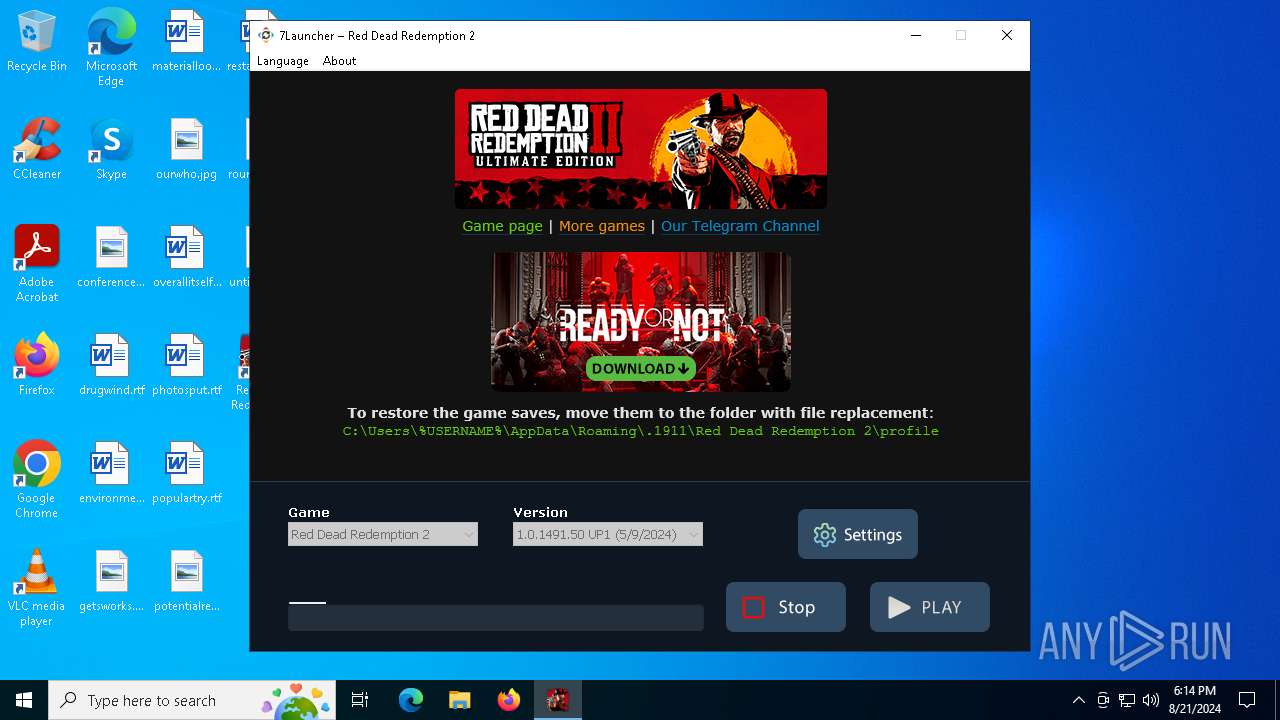Image resolution: width=1280 pixels, height=720 pixels.
Task: Open the More games link
Action: [x=602, y=226]
